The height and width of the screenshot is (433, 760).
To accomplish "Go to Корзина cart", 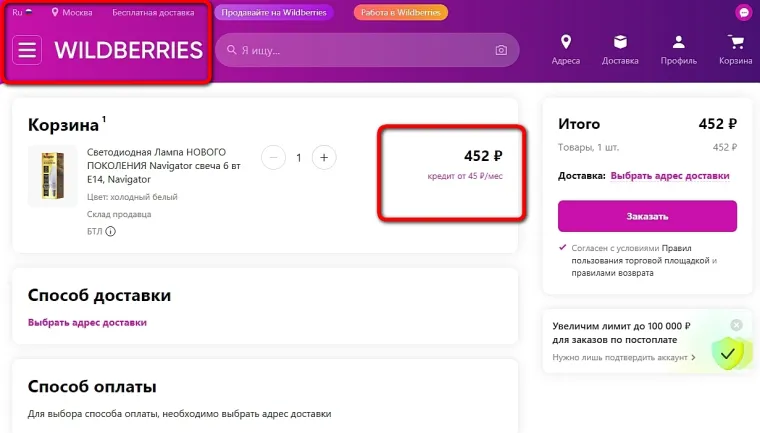I will (736, 49).
